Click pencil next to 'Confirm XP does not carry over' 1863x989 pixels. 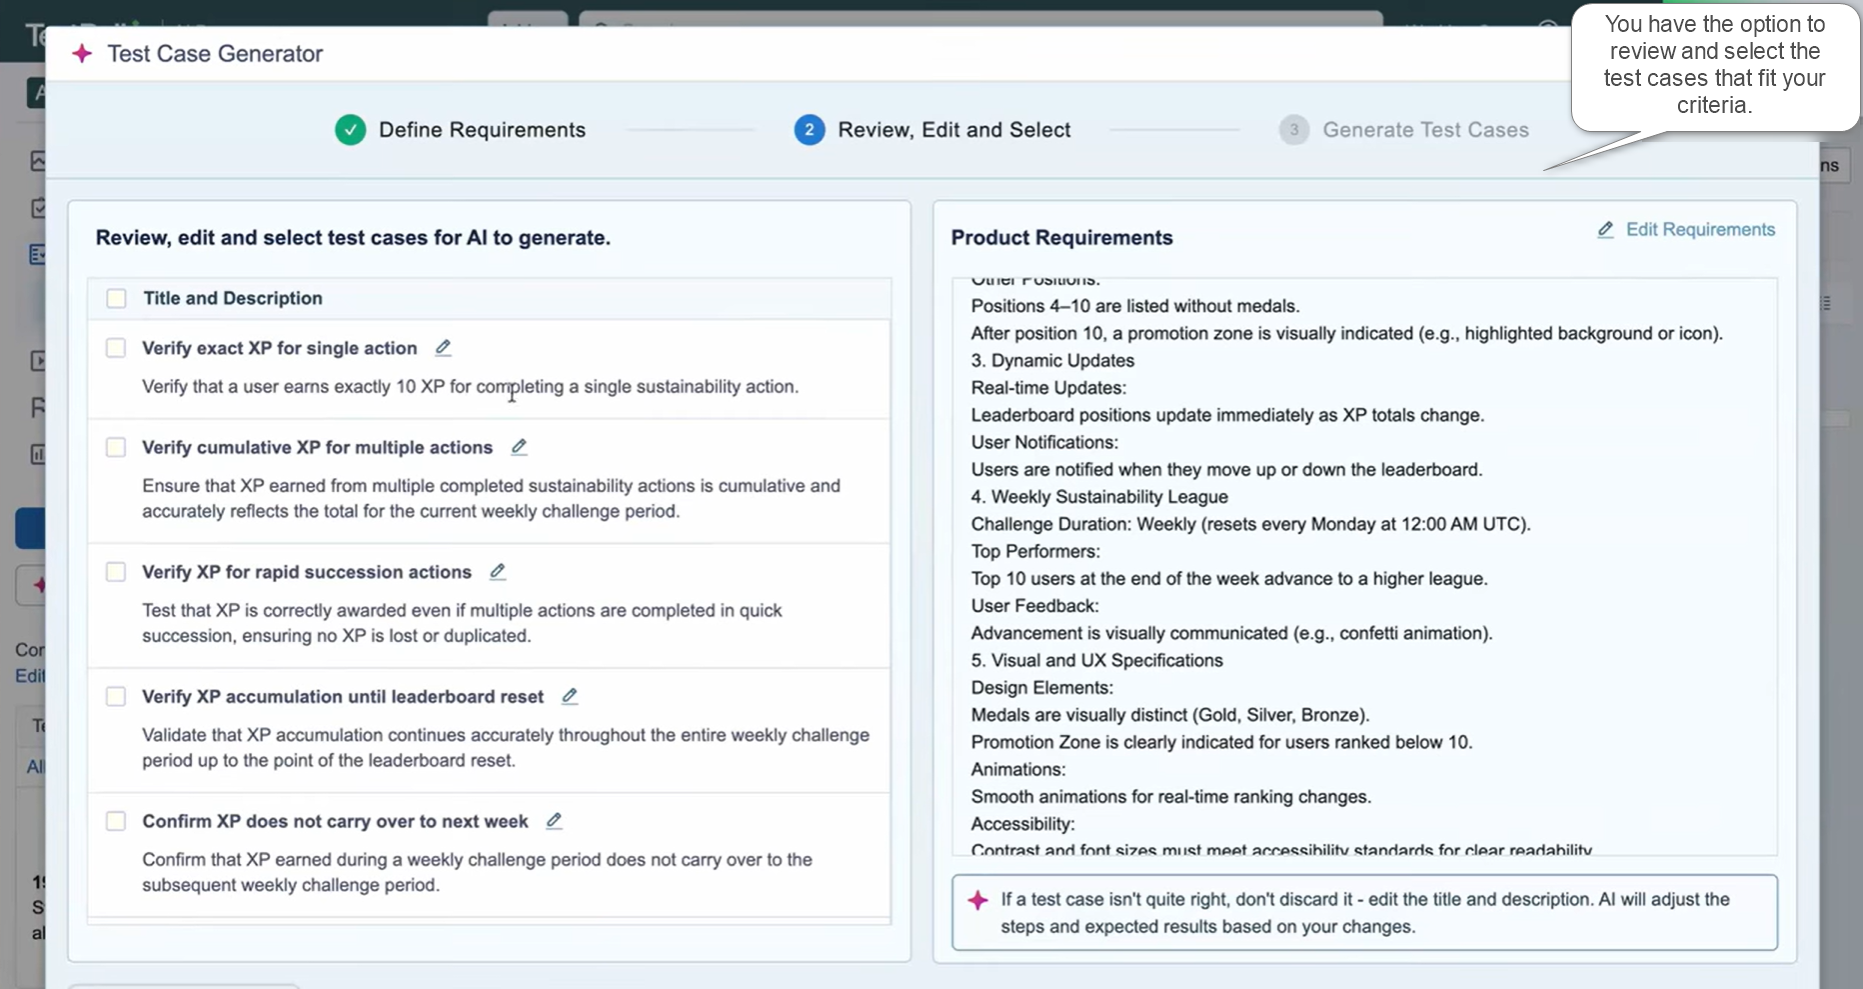[x=554, y=821]
